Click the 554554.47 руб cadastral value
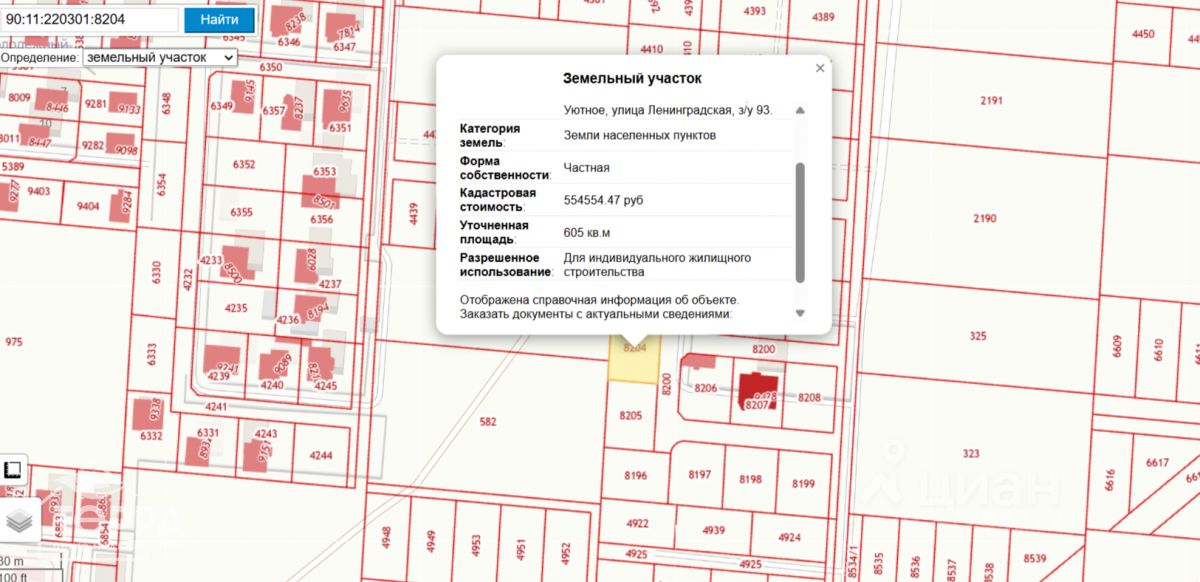 [x=603, y=200]
